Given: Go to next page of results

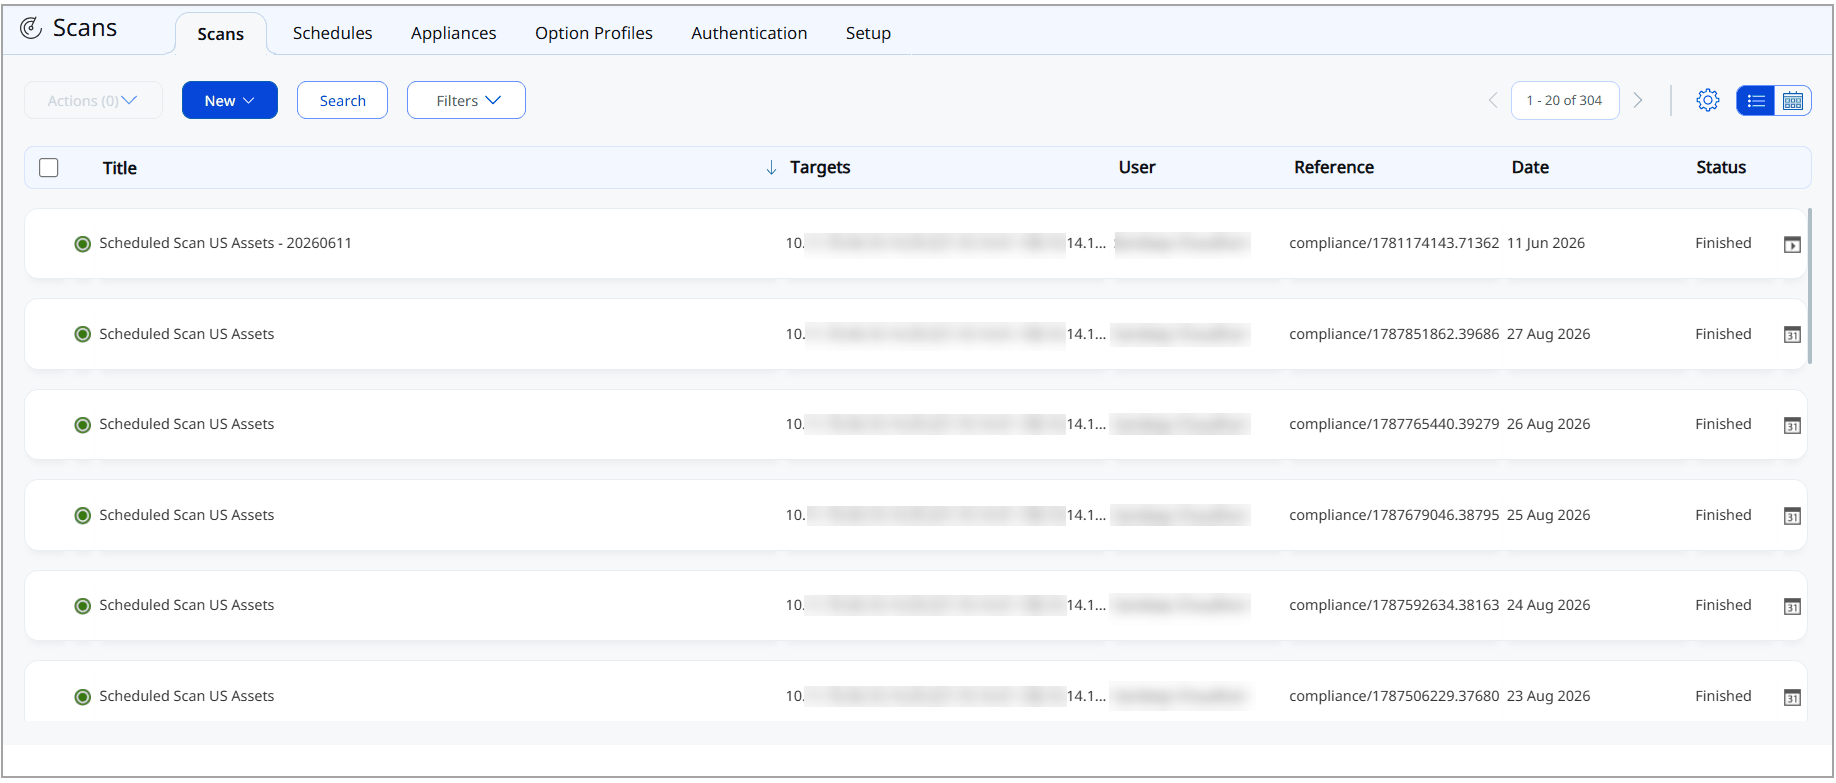Looking at the screenshot, I should pos(1638,100).
